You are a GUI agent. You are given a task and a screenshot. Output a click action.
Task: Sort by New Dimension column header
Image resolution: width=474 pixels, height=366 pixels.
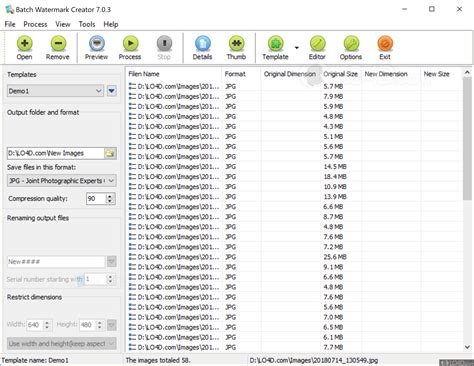[x=391, y=74]
